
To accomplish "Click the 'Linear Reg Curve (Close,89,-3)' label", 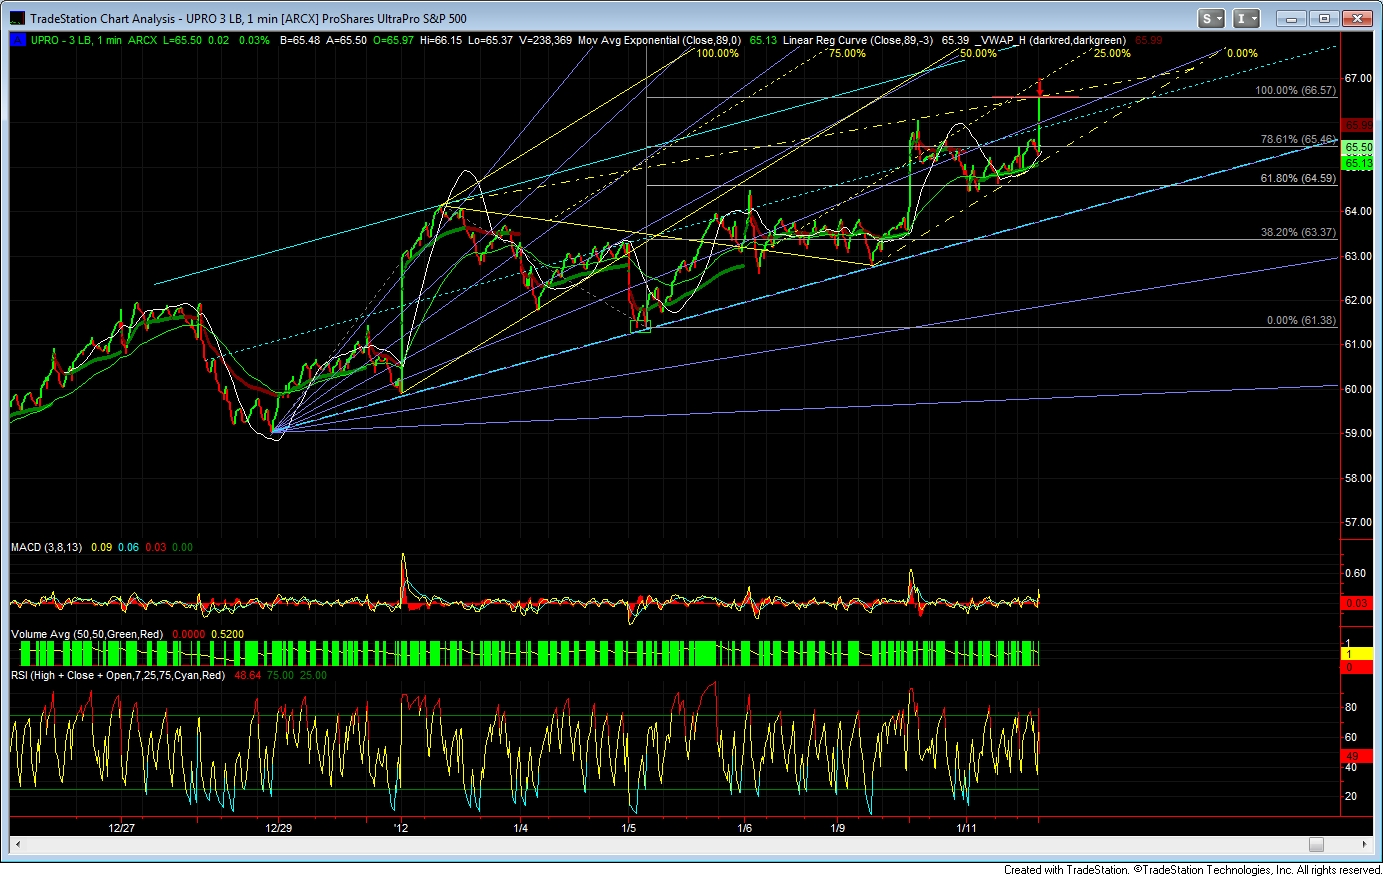I will click(858, 40).
